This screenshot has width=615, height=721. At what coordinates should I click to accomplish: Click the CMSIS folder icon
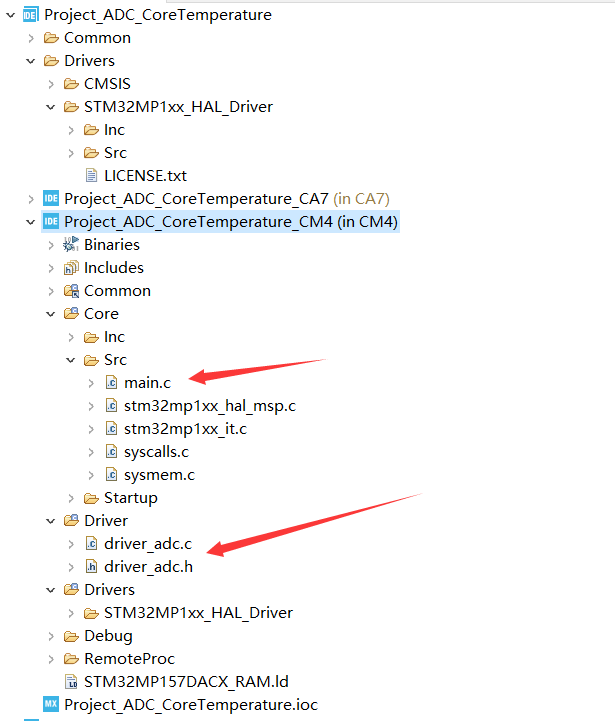pos(71,84)
